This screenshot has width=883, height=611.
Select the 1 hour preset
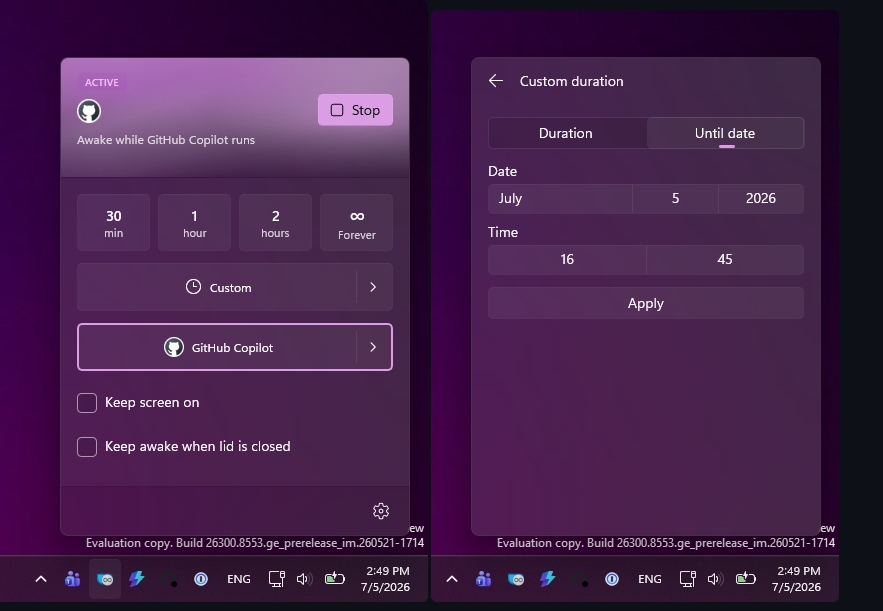point(194,222)
